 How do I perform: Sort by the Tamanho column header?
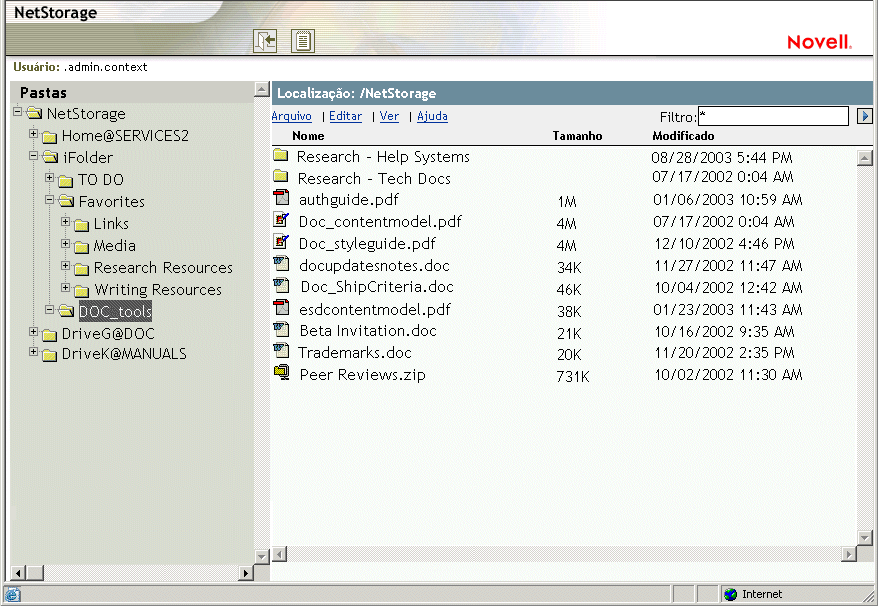(x=577, y=136)
